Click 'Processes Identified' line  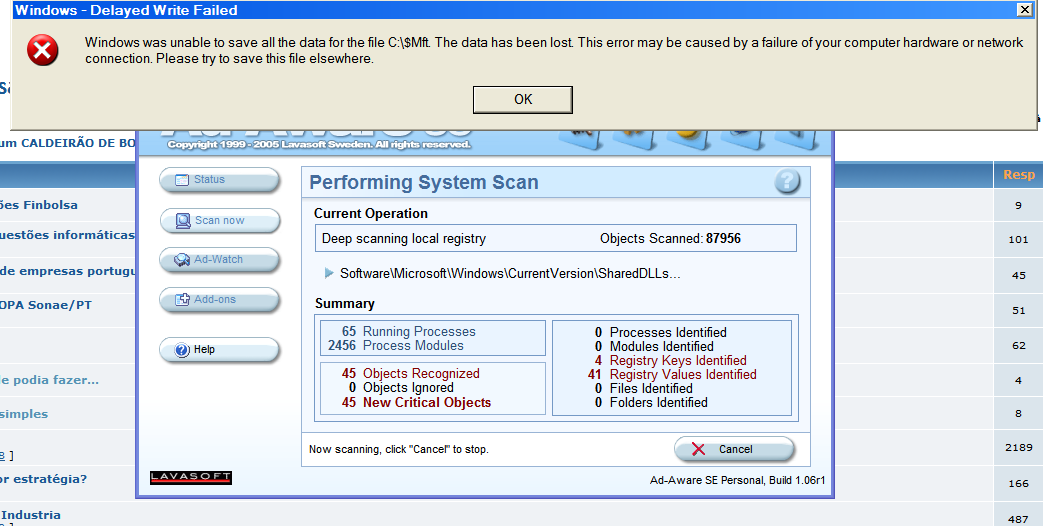(x=661, y=332)
